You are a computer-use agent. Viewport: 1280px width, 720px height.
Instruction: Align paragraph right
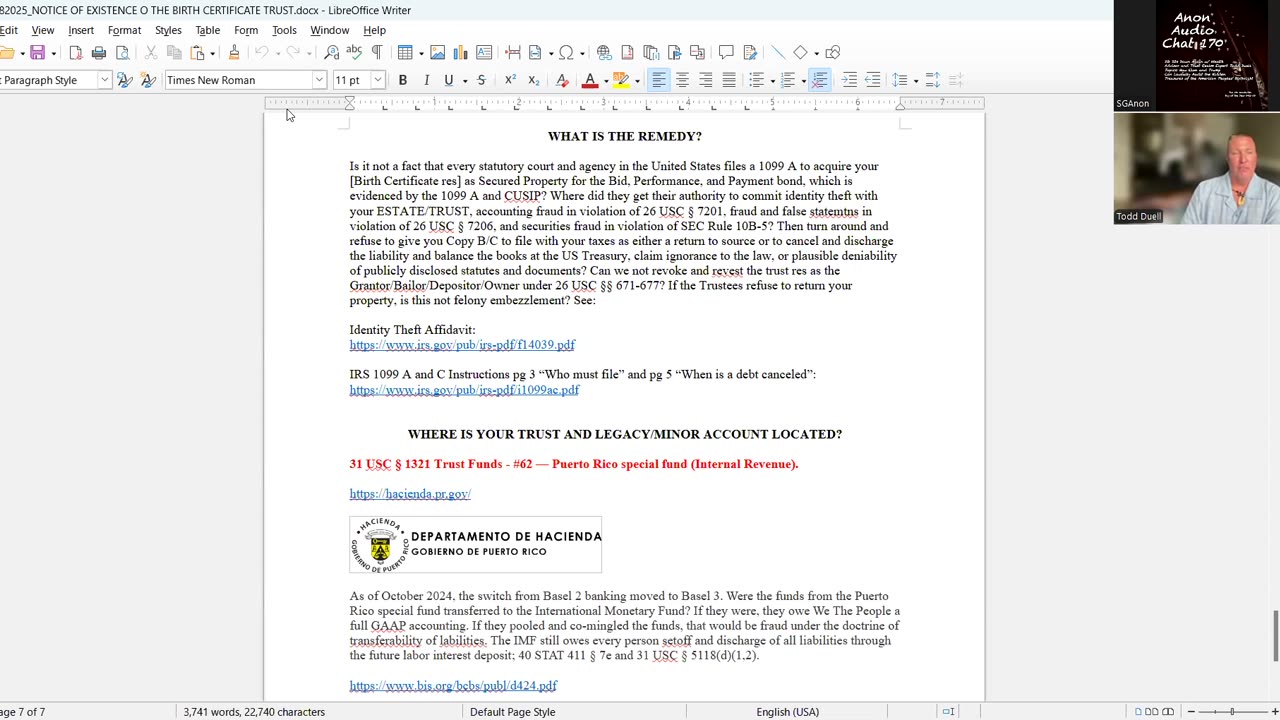[x=705, y=80]
